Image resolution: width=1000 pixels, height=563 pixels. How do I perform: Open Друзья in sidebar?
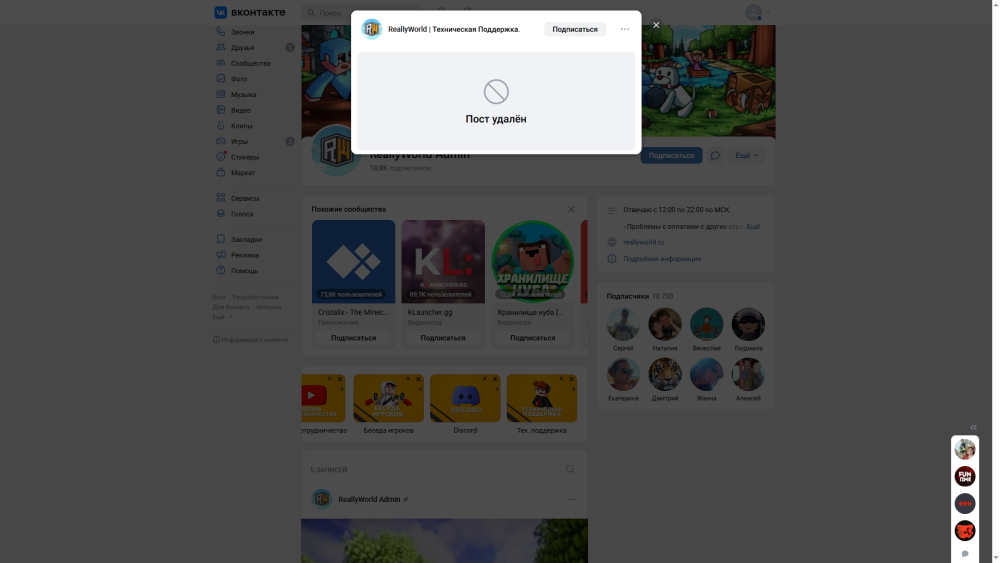[x=242, y=48]
